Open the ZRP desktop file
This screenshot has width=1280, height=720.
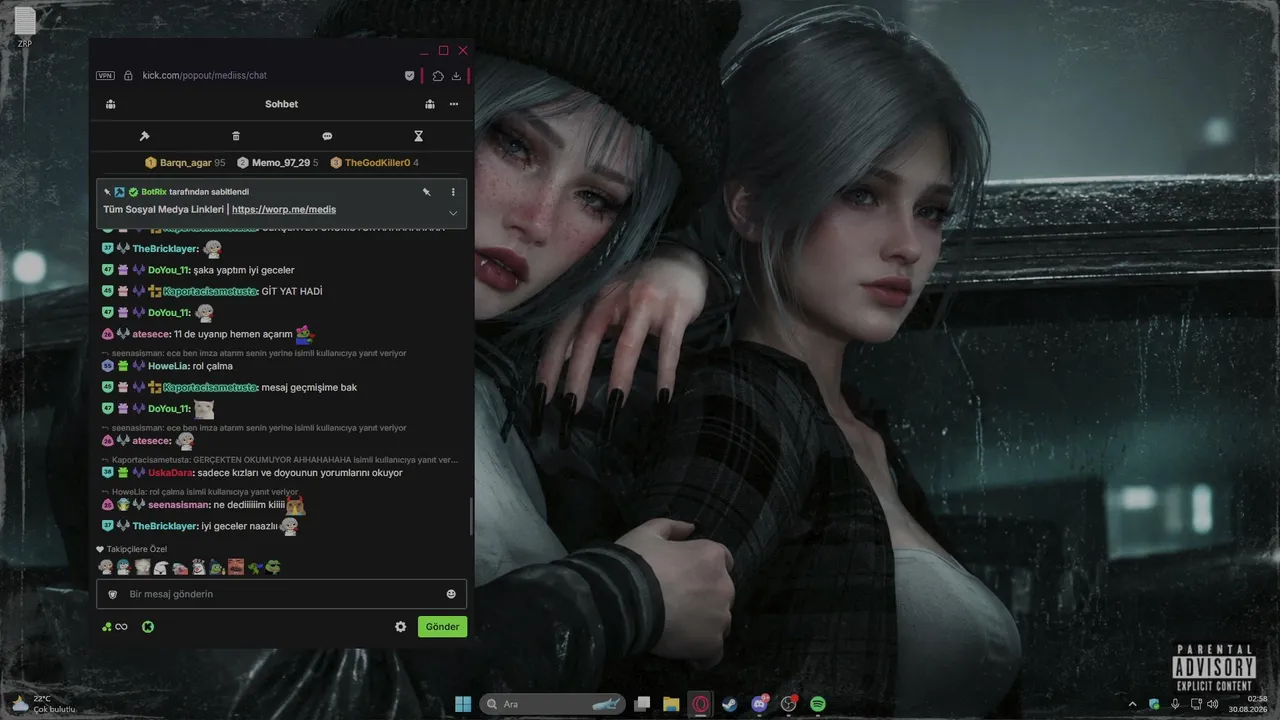tap(25, 27)
